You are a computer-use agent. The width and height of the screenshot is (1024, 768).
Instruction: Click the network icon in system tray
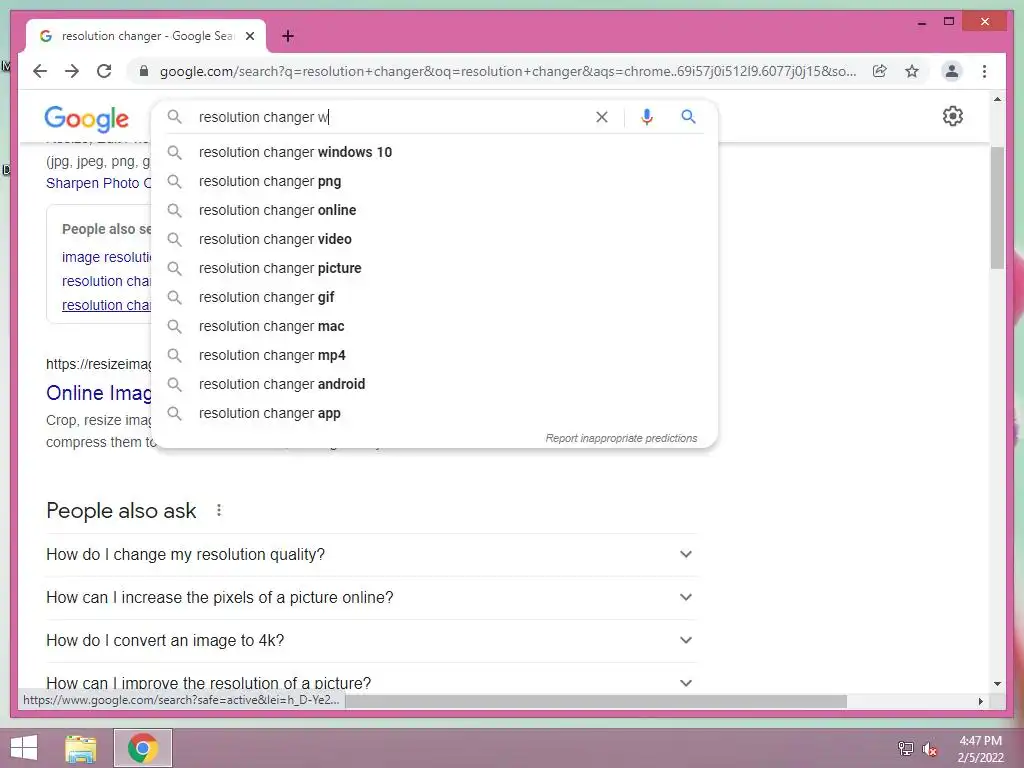pyautogui.click(x=906, y=748)
